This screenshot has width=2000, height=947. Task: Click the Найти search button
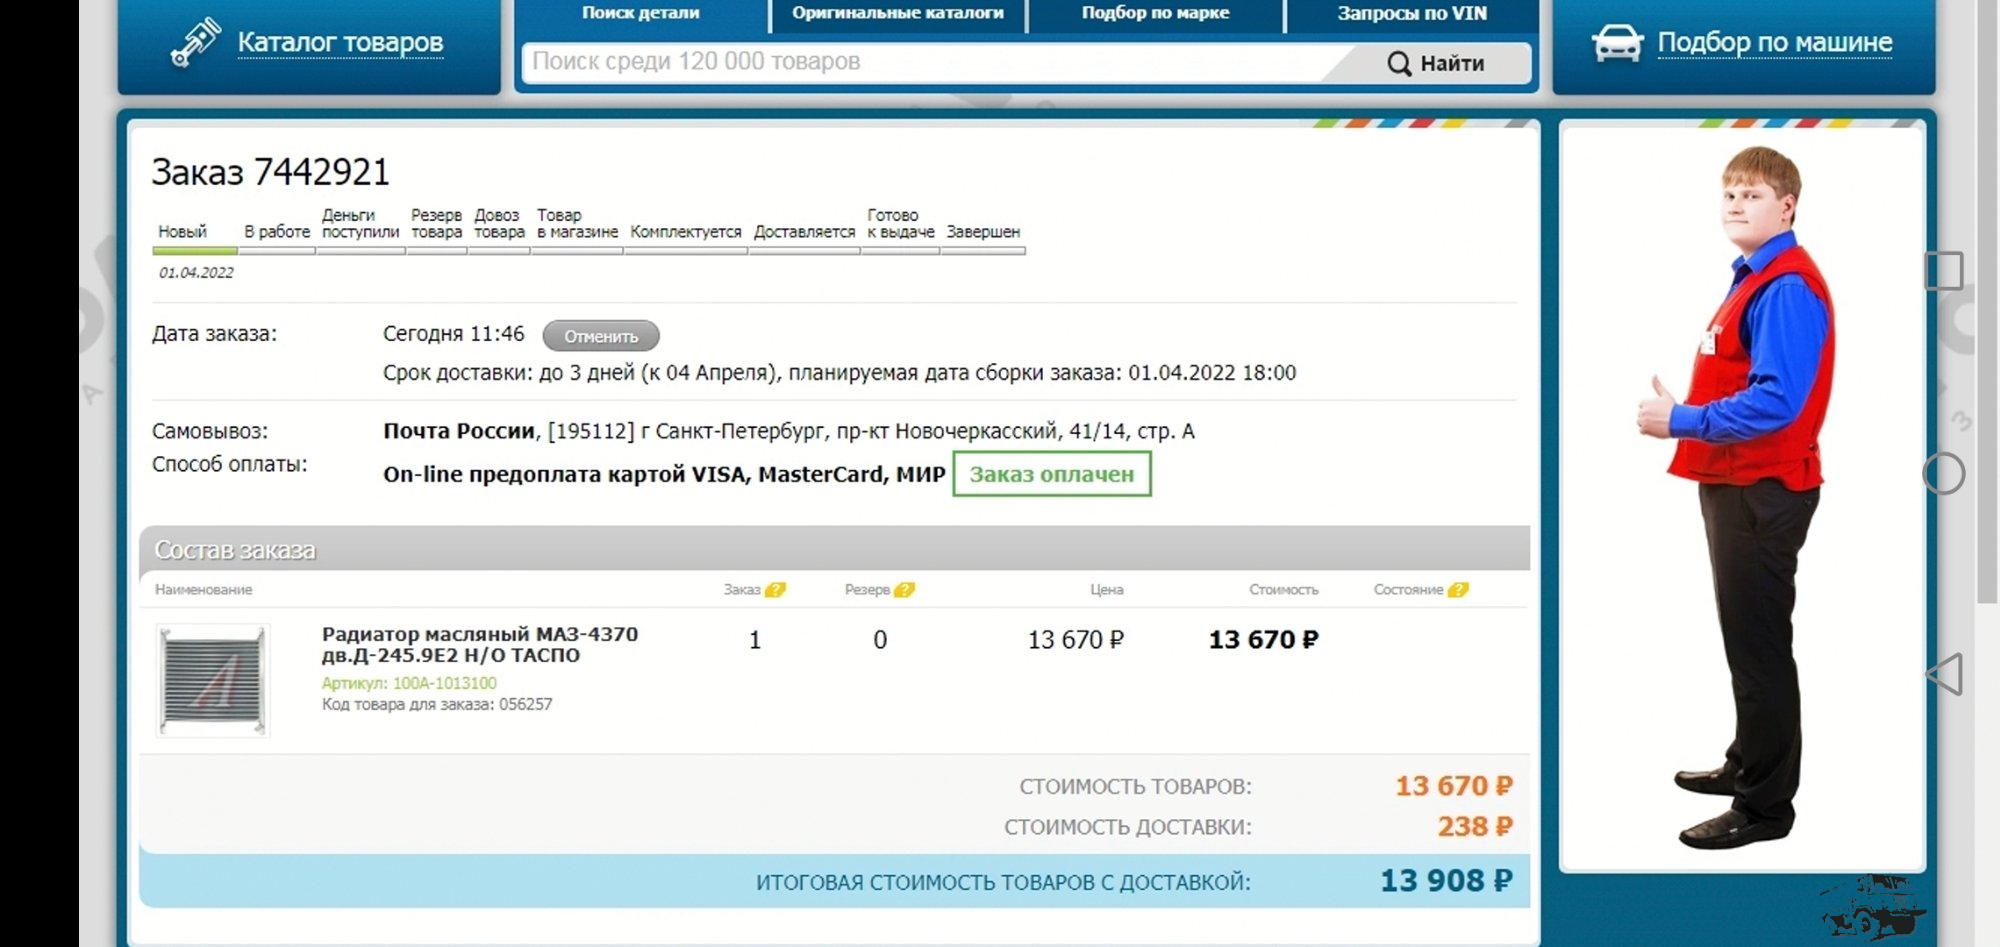(x=1435, y=63)
